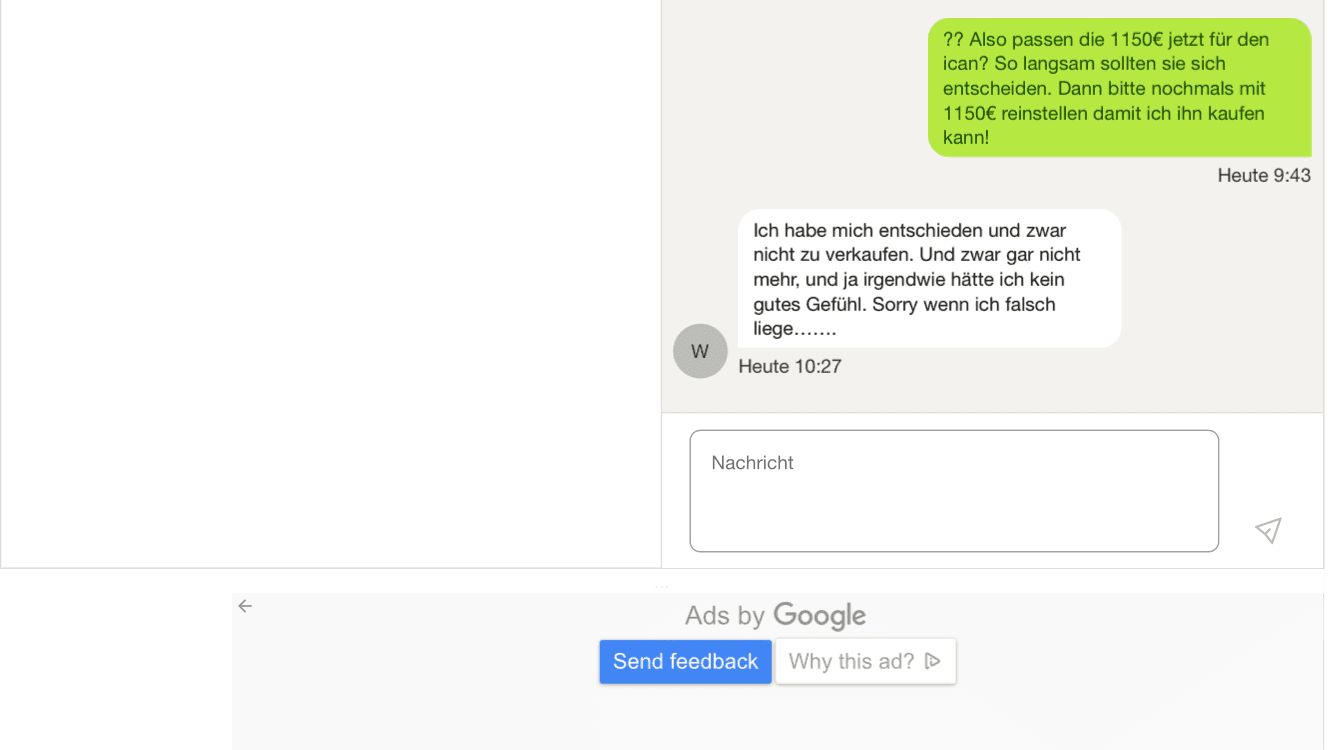The width and height of the screenshot is (1334, 750).
Task: Select the green message about 1150€
Action: pyautogui.click(x=1119, y=88)
